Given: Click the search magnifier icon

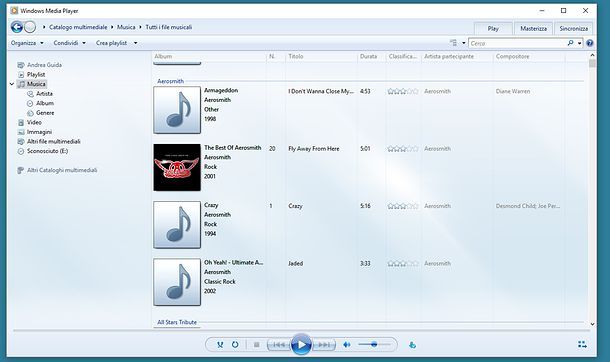Looking at the screenshot, I should tap(570, 43).
